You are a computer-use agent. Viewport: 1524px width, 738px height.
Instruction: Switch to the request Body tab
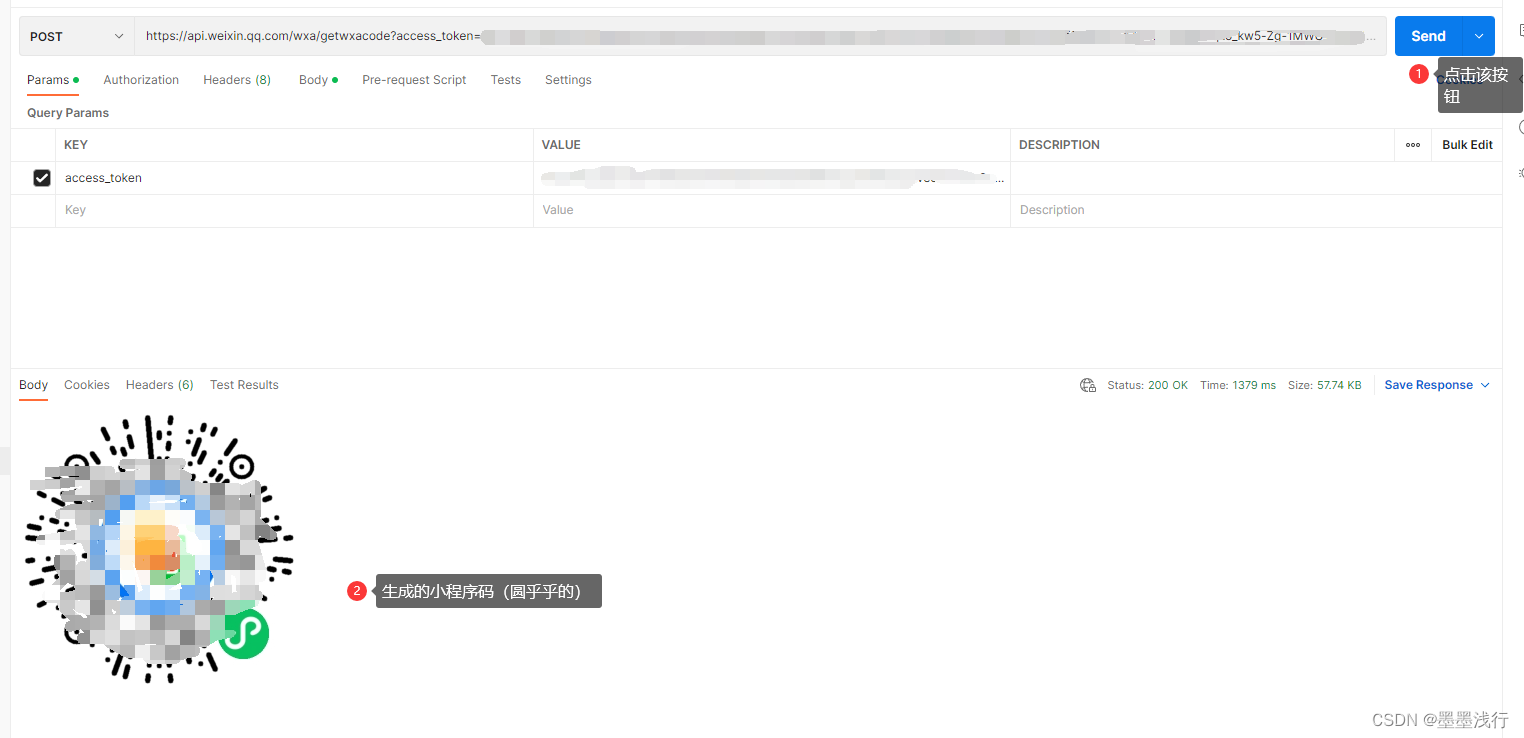(x=318, y=80)
